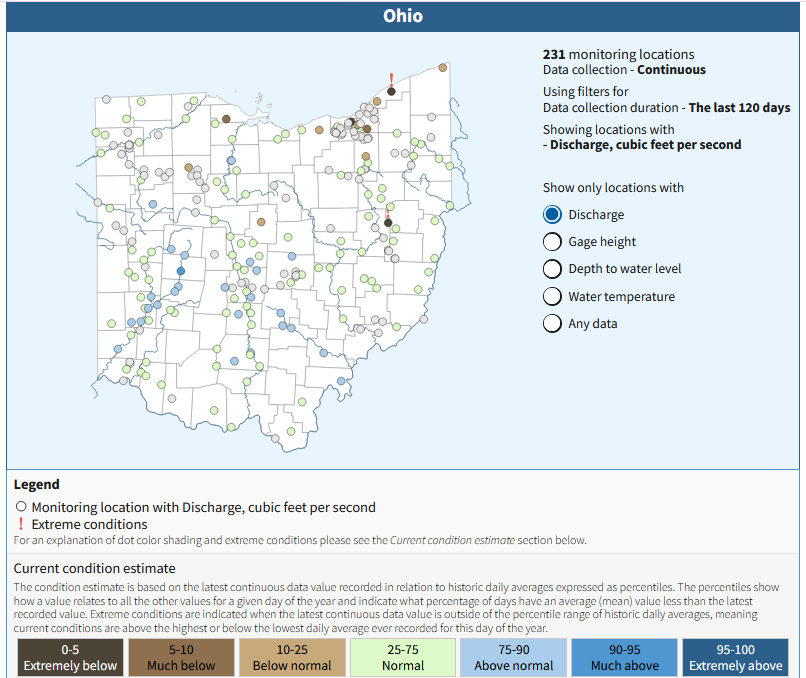Click the tan monitoring dot at Ohio's northeast corner

pos(443,67)
